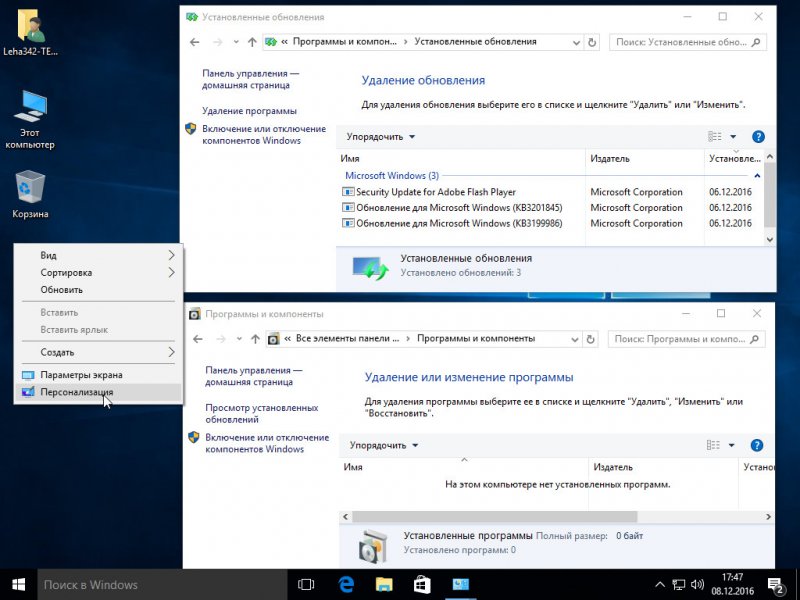Open Персонализация from context menu
The height and width of the screenshot is (600, 800).
click(x=98, y=392)
